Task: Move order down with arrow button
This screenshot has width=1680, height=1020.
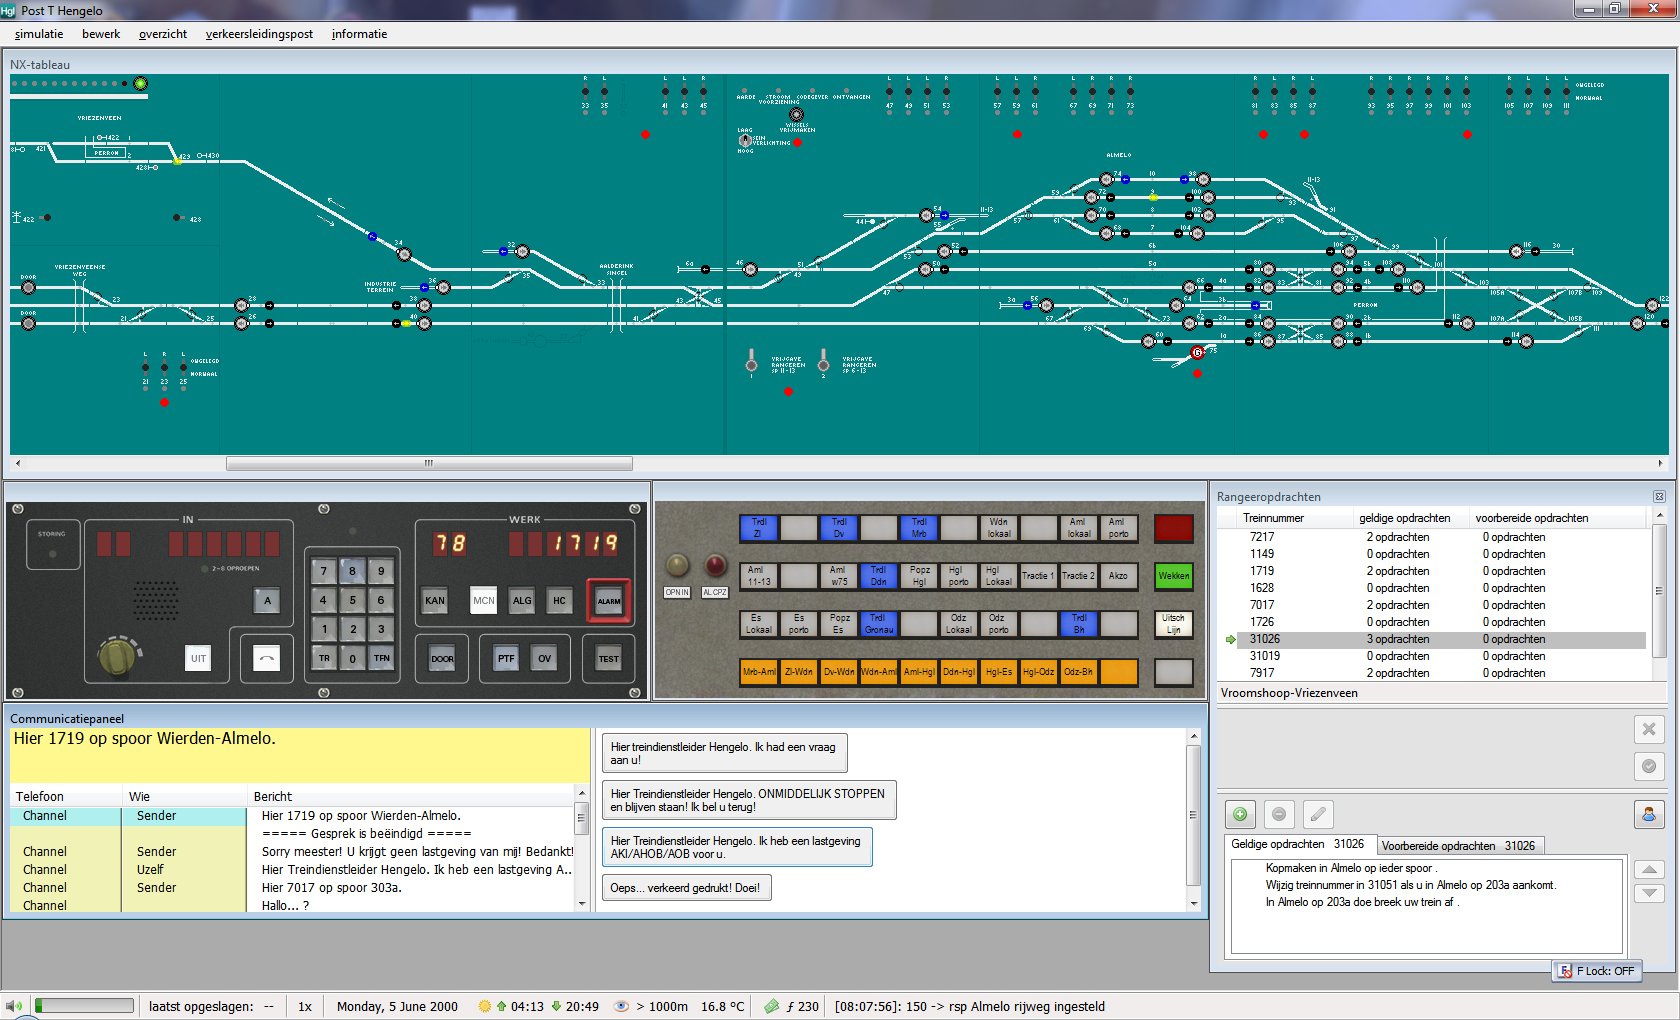Action: coord(1648,893)
